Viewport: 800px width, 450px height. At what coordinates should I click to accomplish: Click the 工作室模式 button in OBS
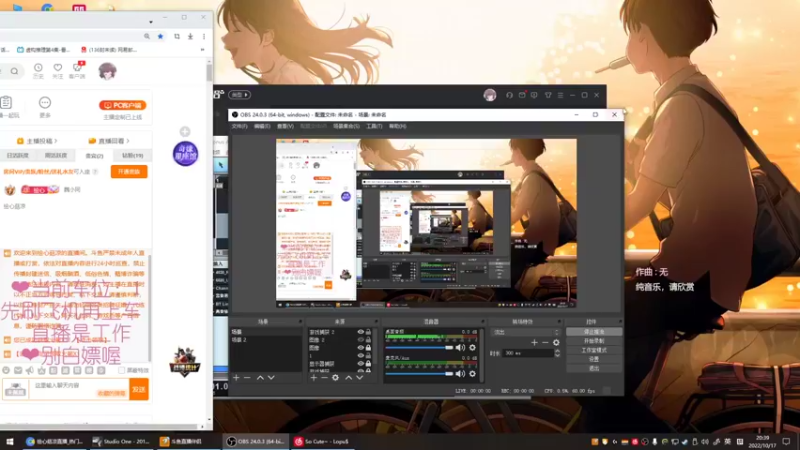(x=594, y=350)
